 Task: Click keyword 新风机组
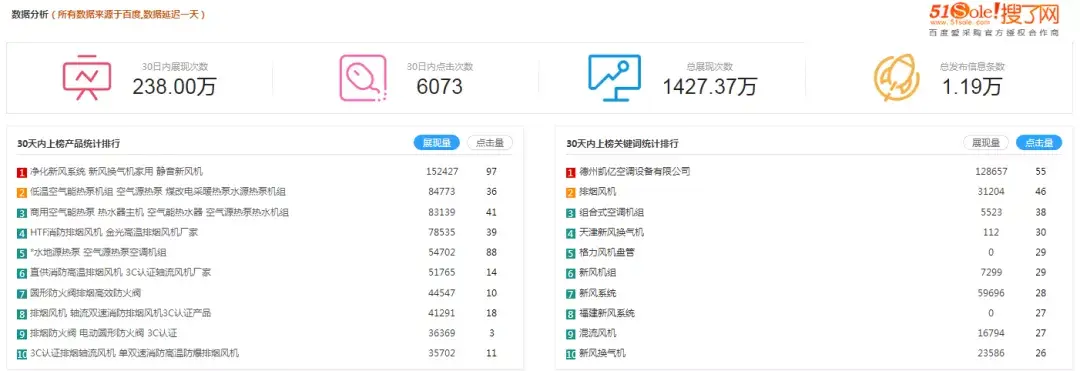598,273
